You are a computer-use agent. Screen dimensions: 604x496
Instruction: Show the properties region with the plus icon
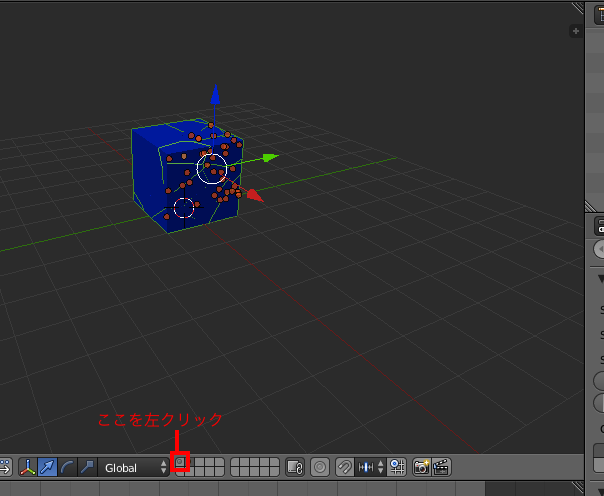pyautogui.click(x=575, y=31)
